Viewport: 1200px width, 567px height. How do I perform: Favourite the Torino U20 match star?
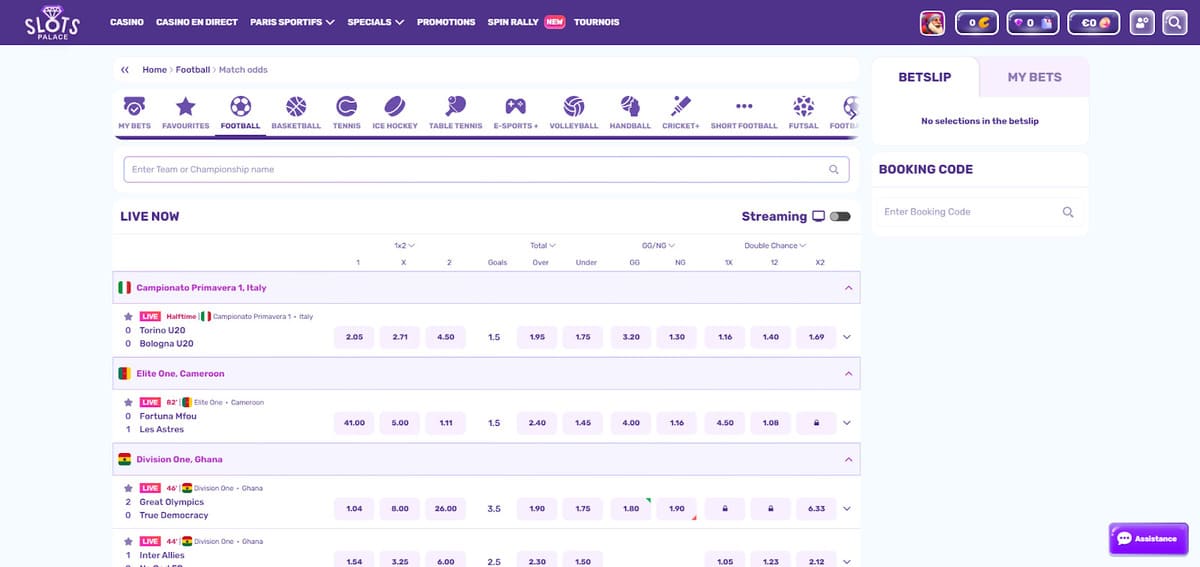[128, 316]
